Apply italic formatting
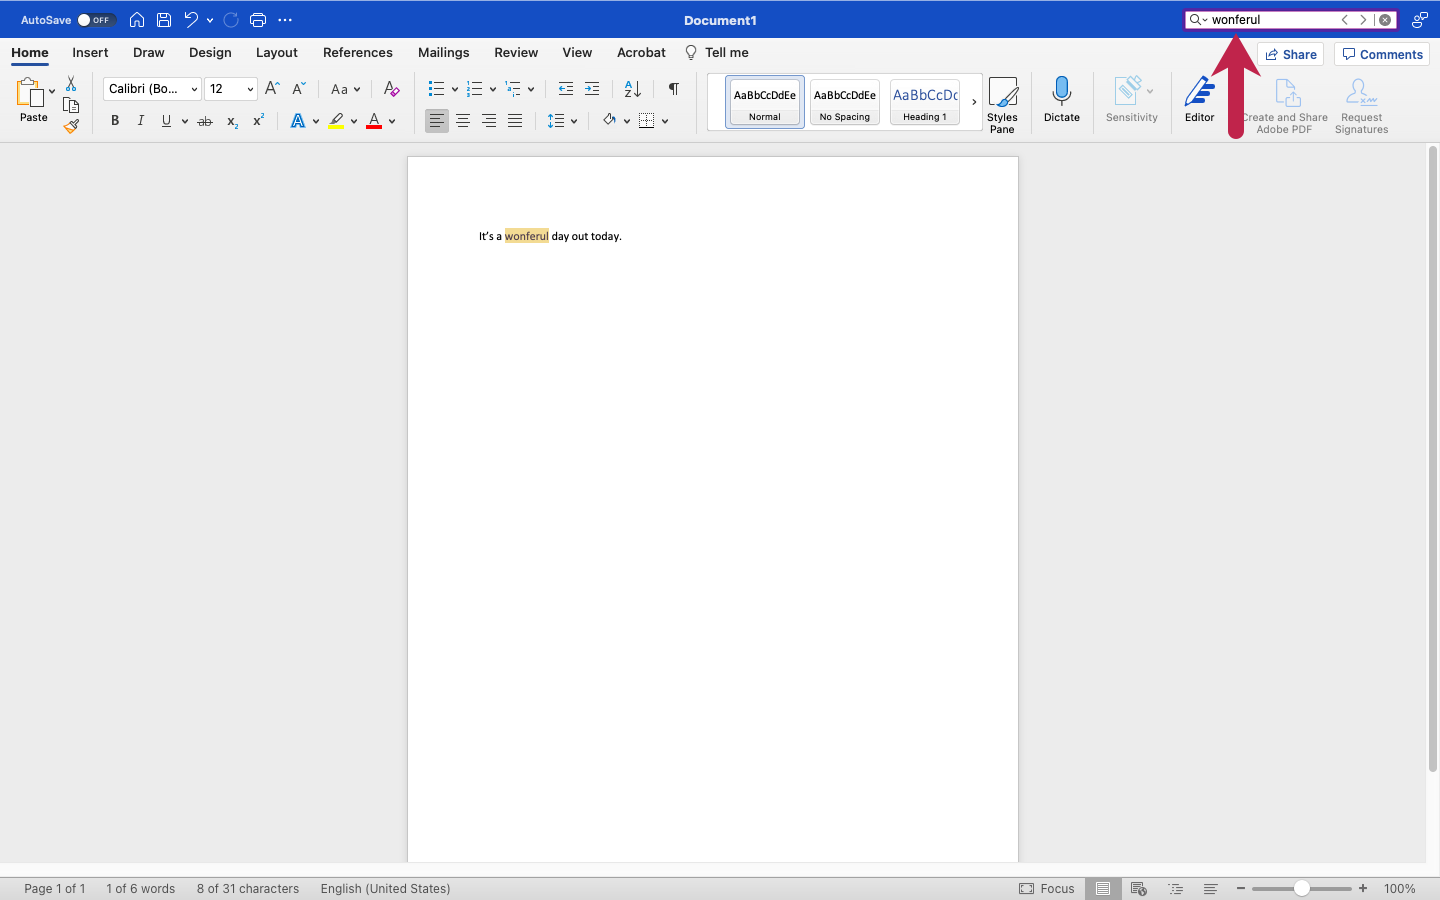The image size is (1440, 900). click(x=140, y=120)
